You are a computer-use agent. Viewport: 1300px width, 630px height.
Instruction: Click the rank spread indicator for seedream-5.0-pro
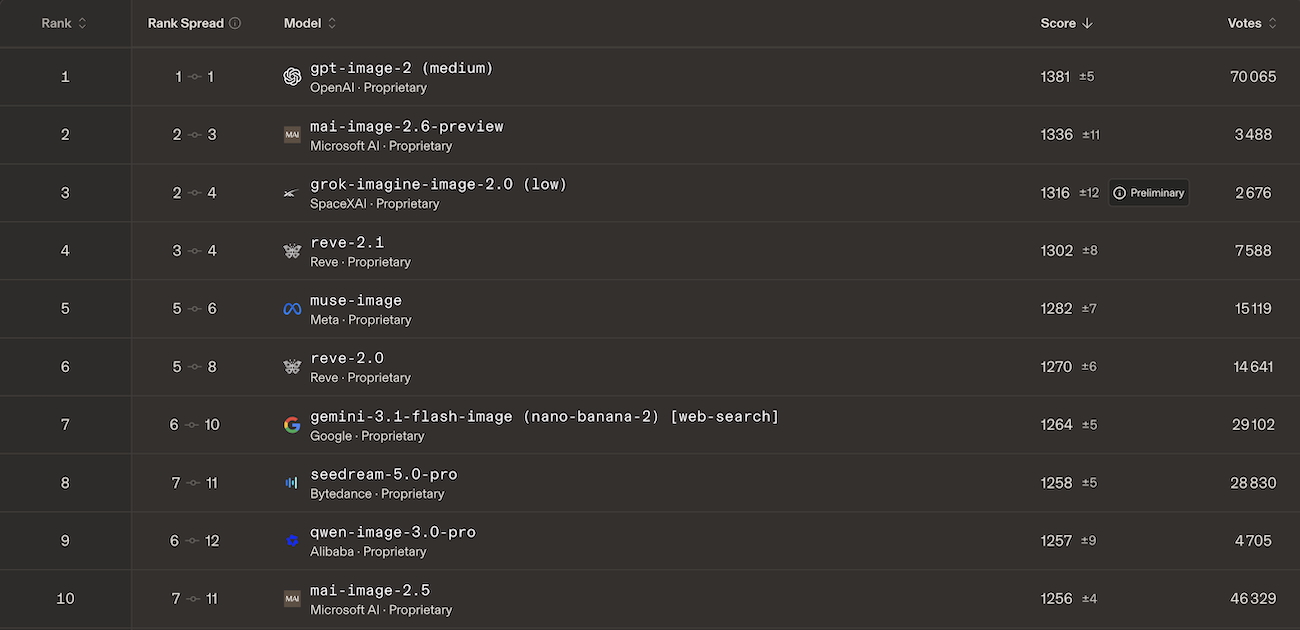click(194, 483)
